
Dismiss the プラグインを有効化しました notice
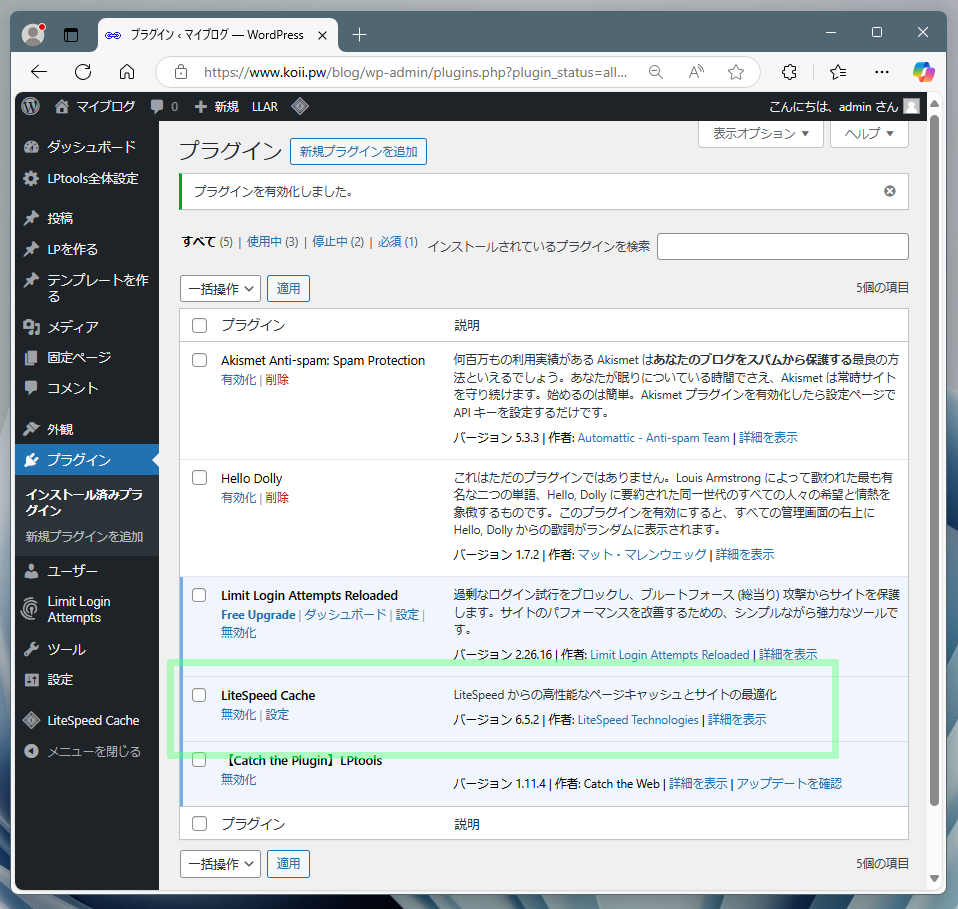[x=890, y=191]
